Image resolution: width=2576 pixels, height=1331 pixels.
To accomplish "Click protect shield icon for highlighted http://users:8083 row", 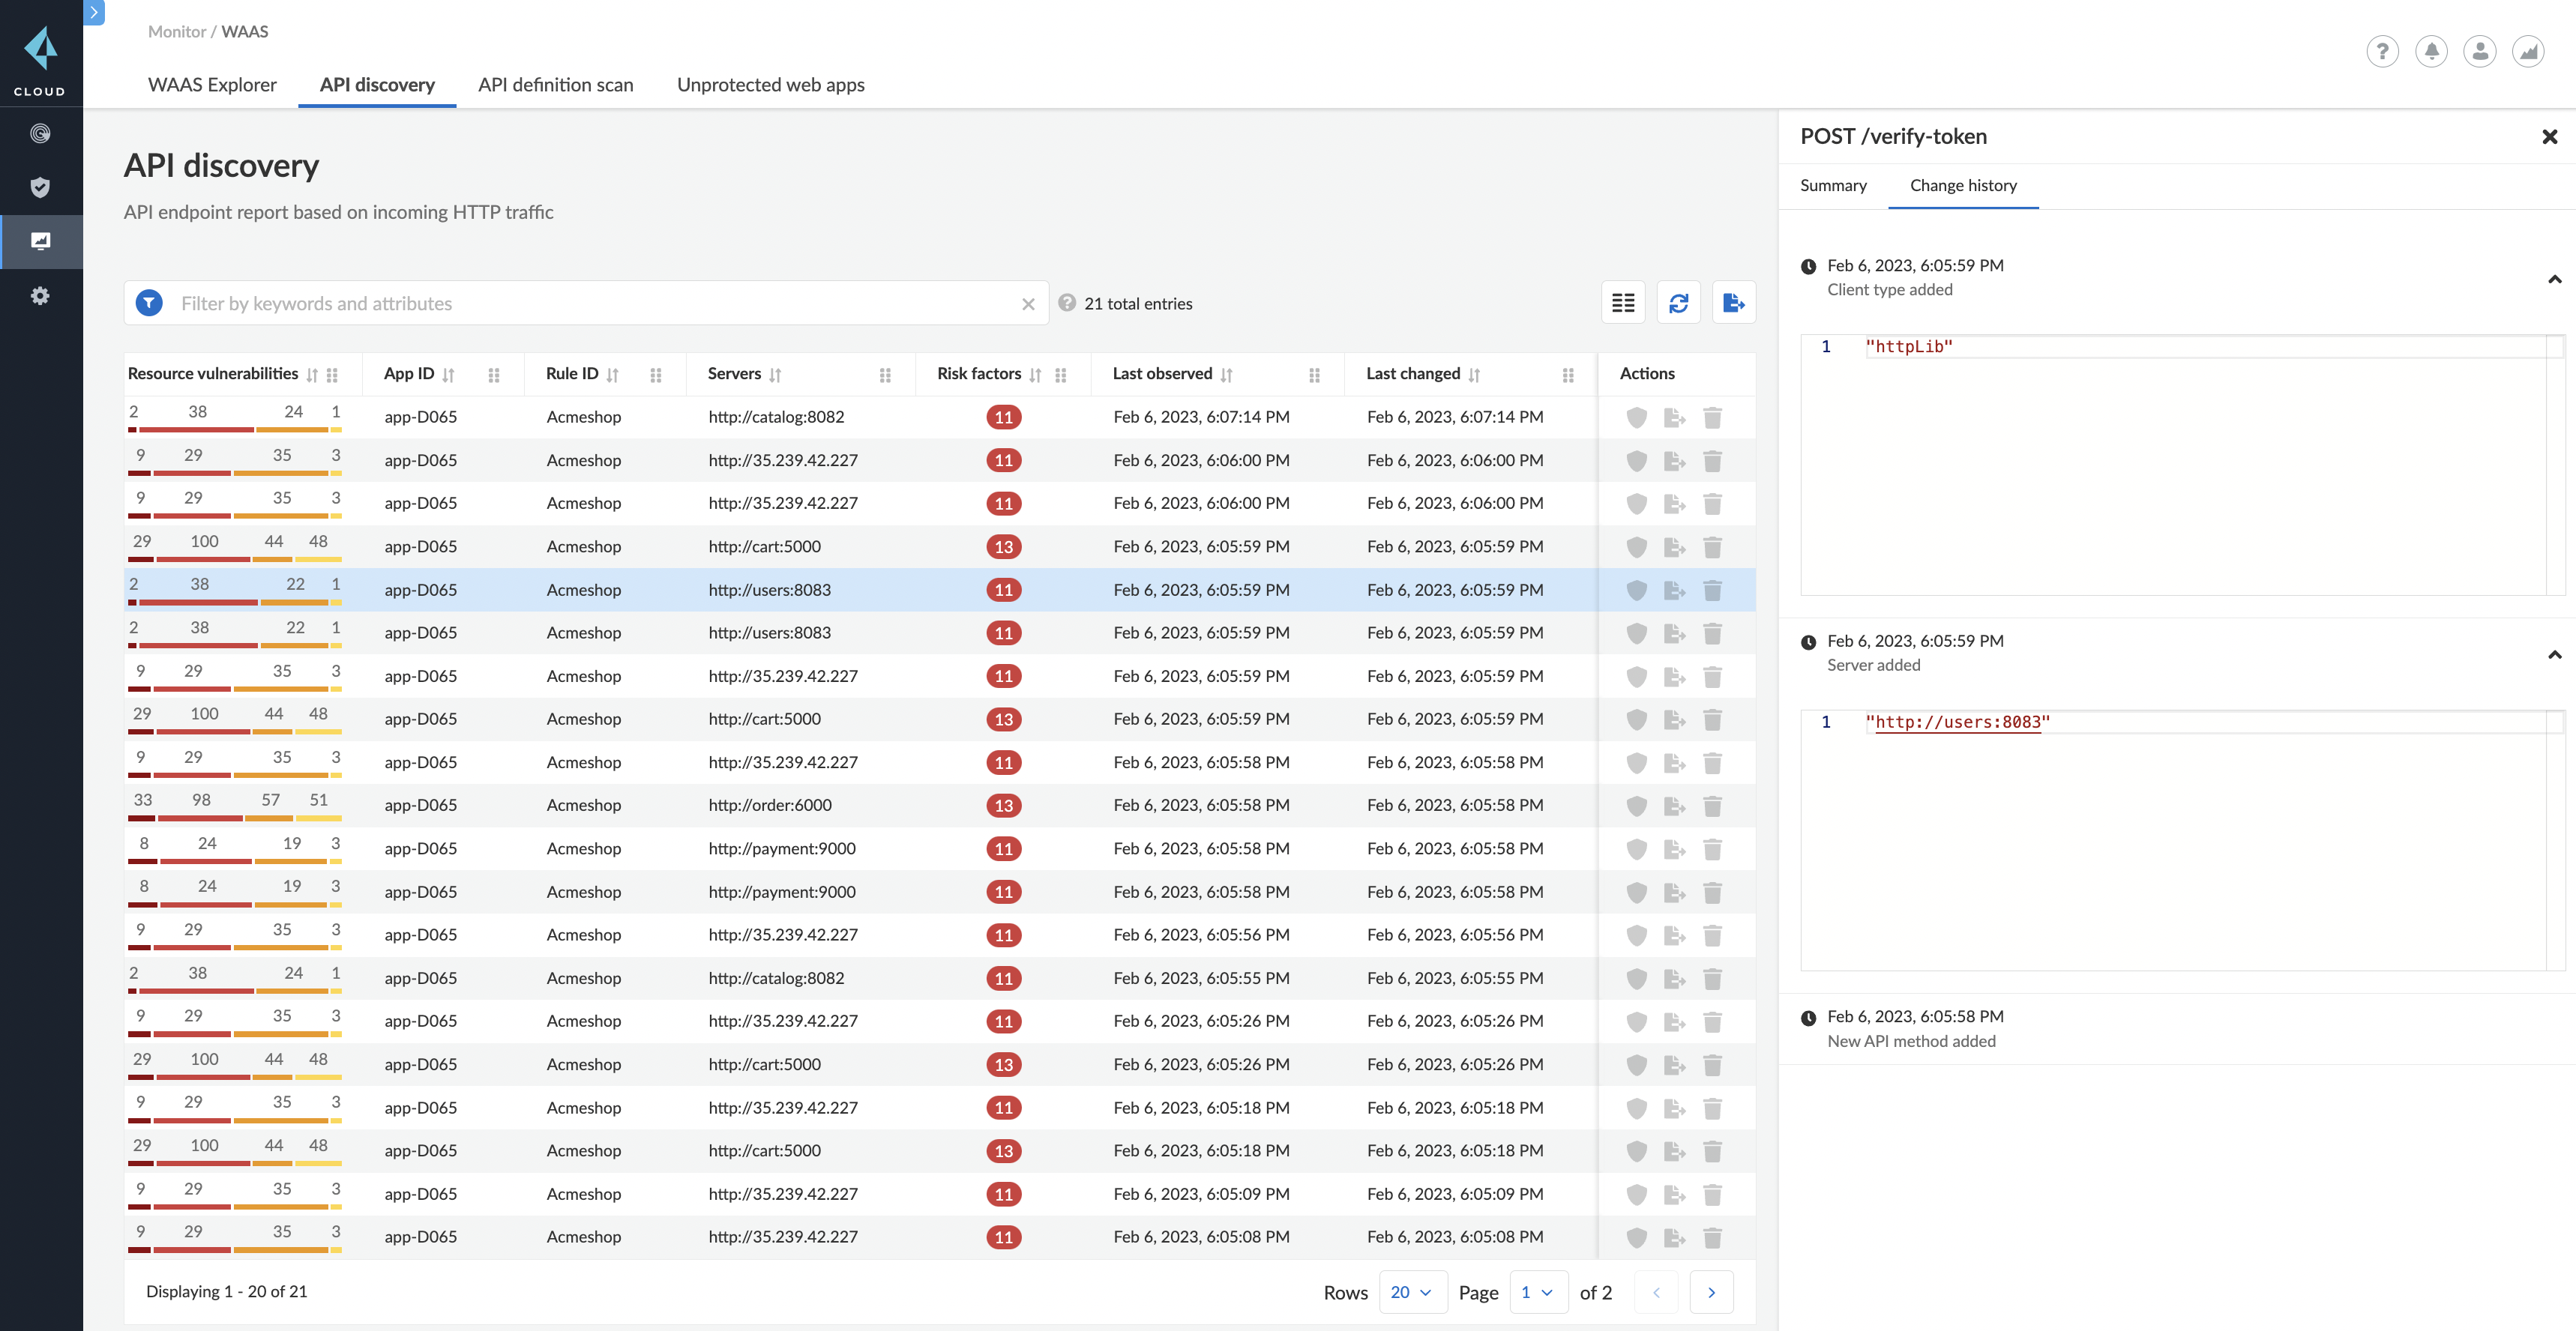I will click(x=1636, y=590).
